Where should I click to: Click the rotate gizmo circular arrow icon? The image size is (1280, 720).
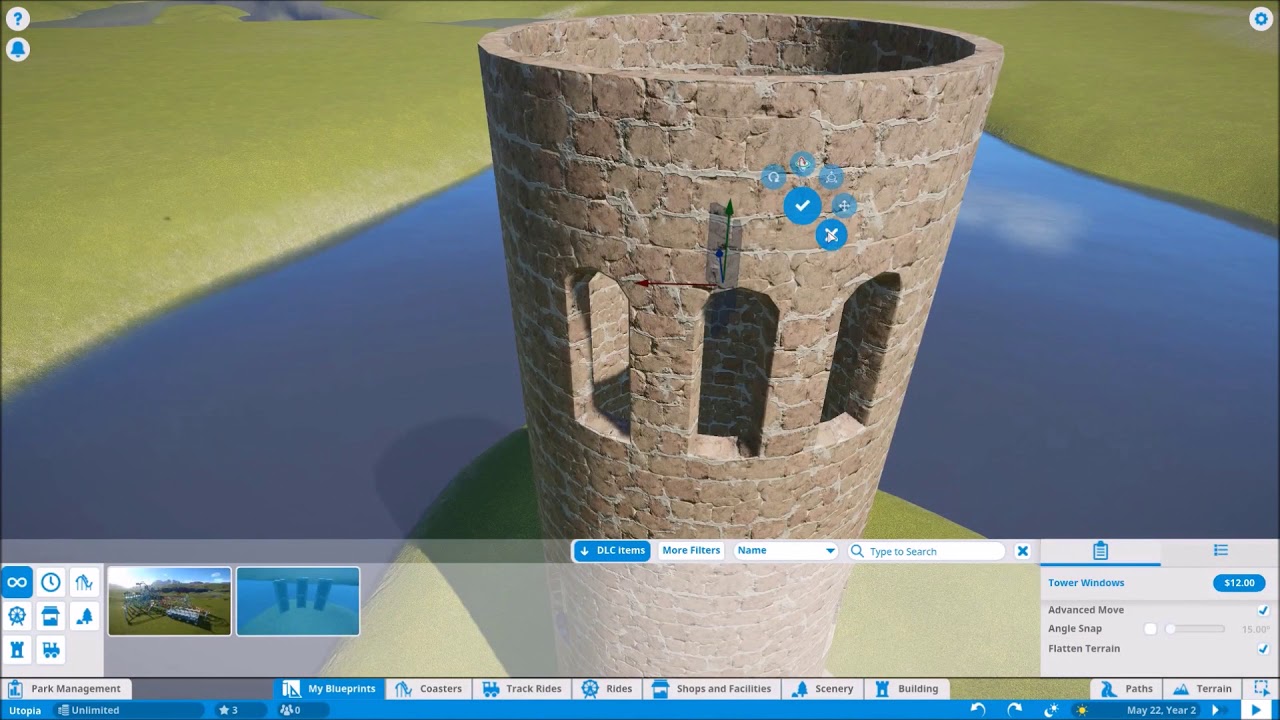(773, 178)
